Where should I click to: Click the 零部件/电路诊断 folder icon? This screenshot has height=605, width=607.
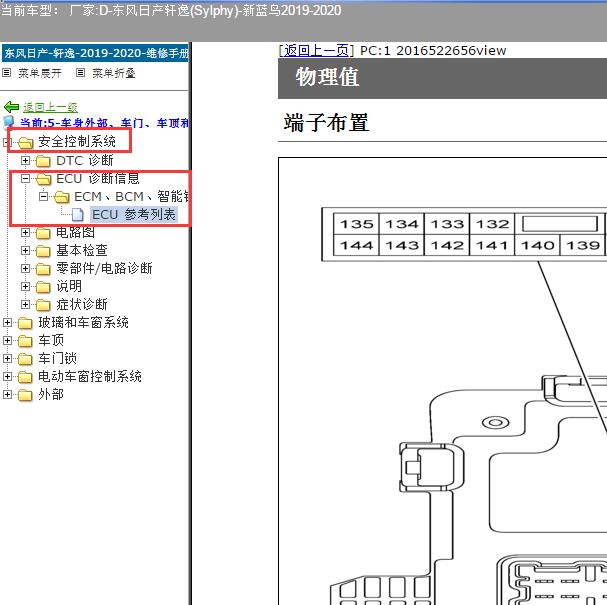(x=43, y=269)
